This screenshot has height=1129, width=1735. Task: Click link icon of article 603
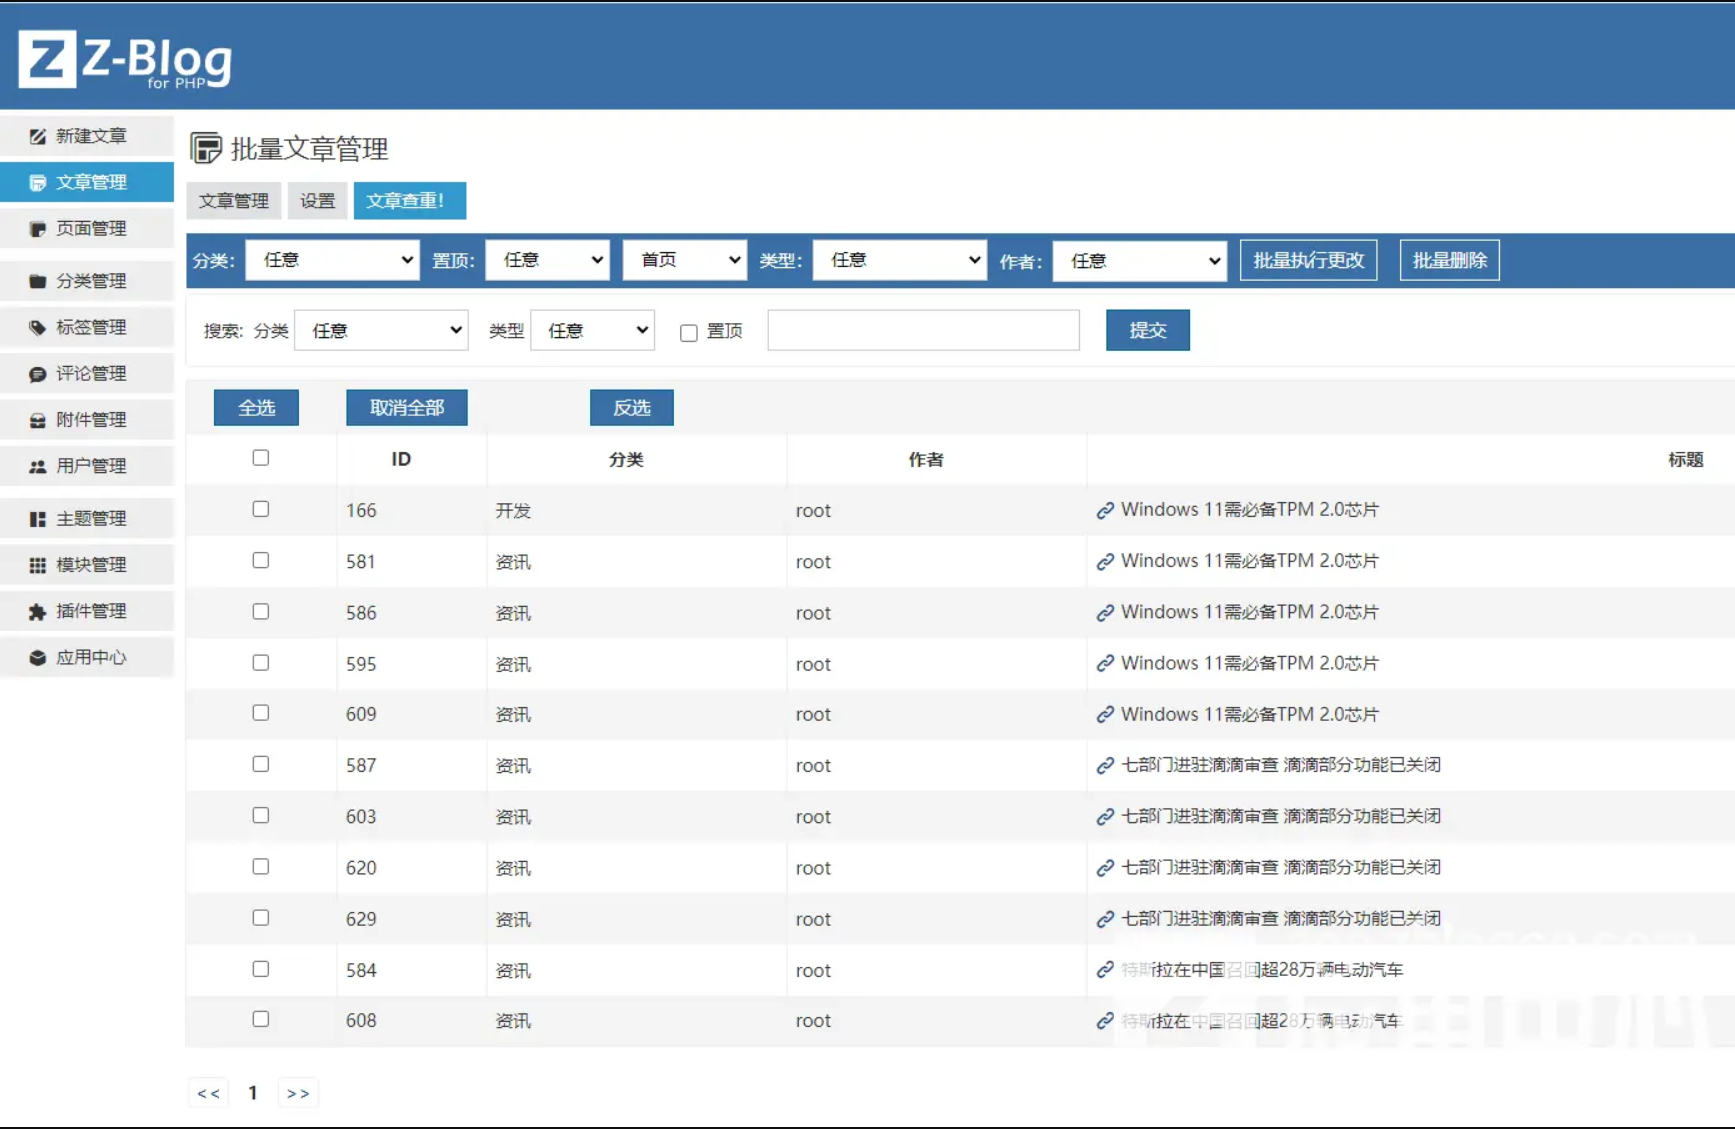pos(1105,817)
